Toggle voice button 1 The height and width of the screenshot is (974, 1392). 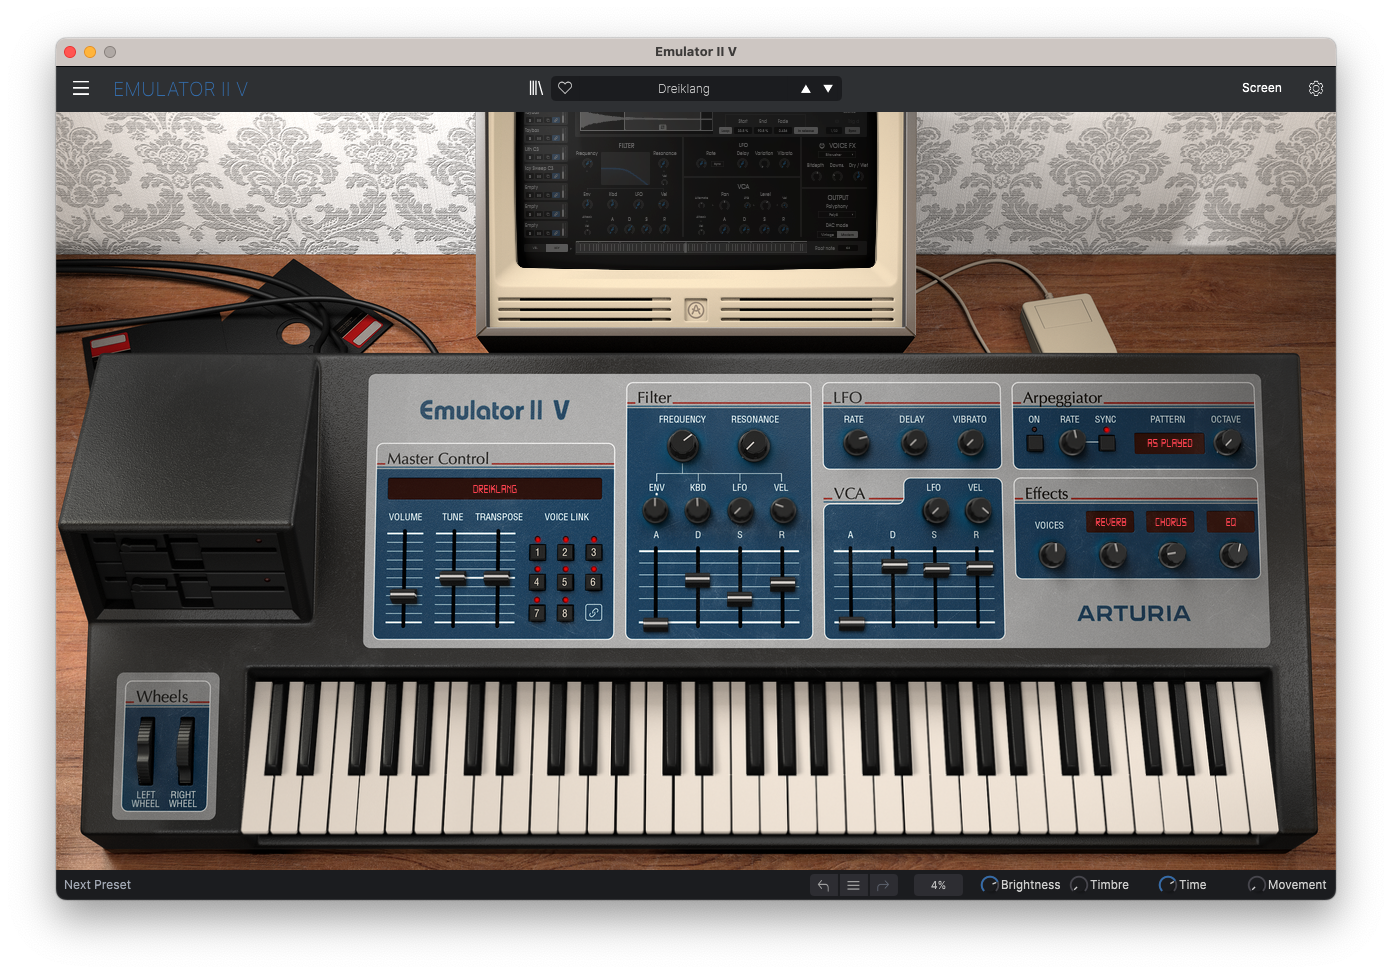click(x=537, y=552)
